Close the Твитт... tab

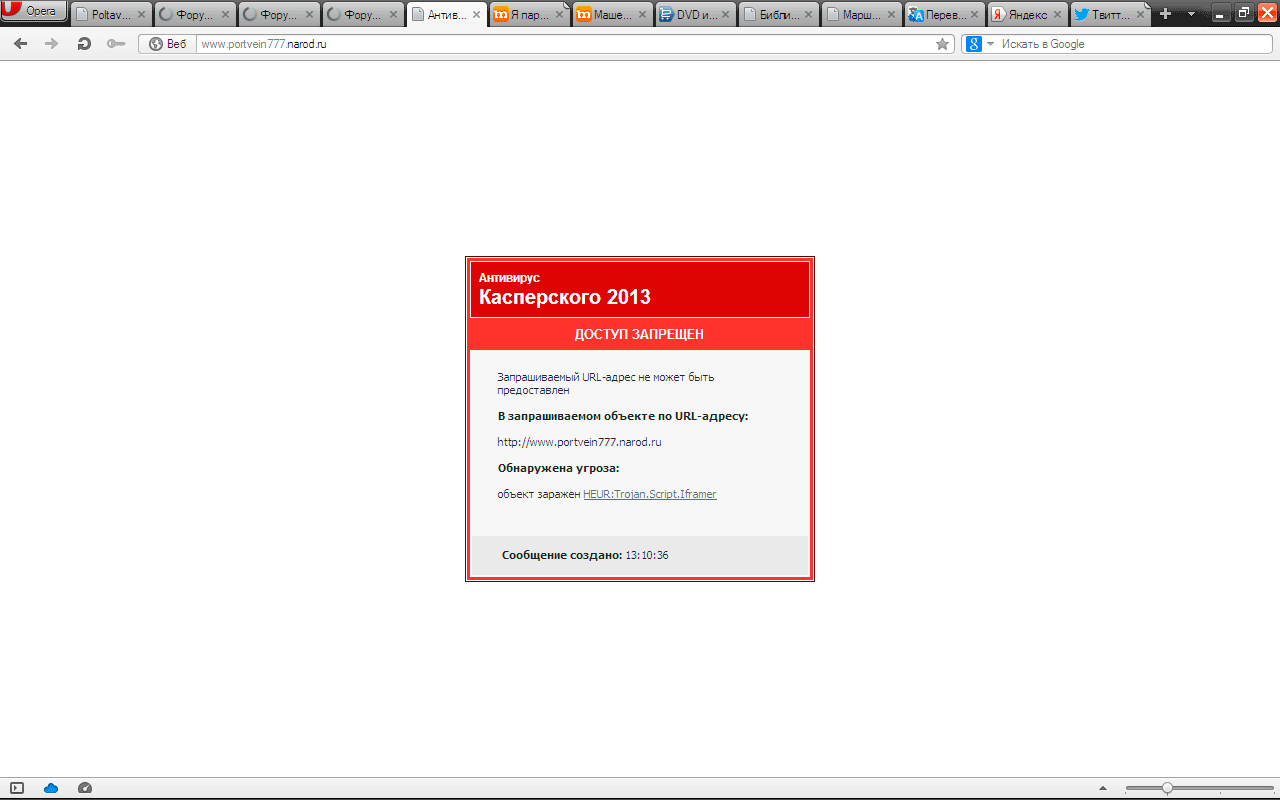point(1139,15)
